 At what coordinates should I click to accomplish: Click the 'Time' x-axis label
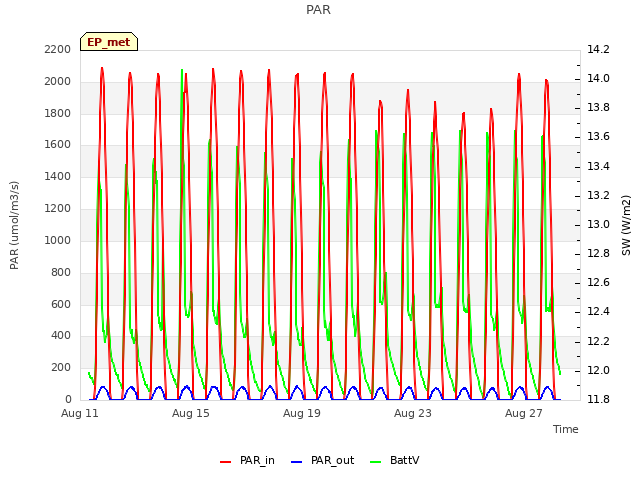point(566,429)
